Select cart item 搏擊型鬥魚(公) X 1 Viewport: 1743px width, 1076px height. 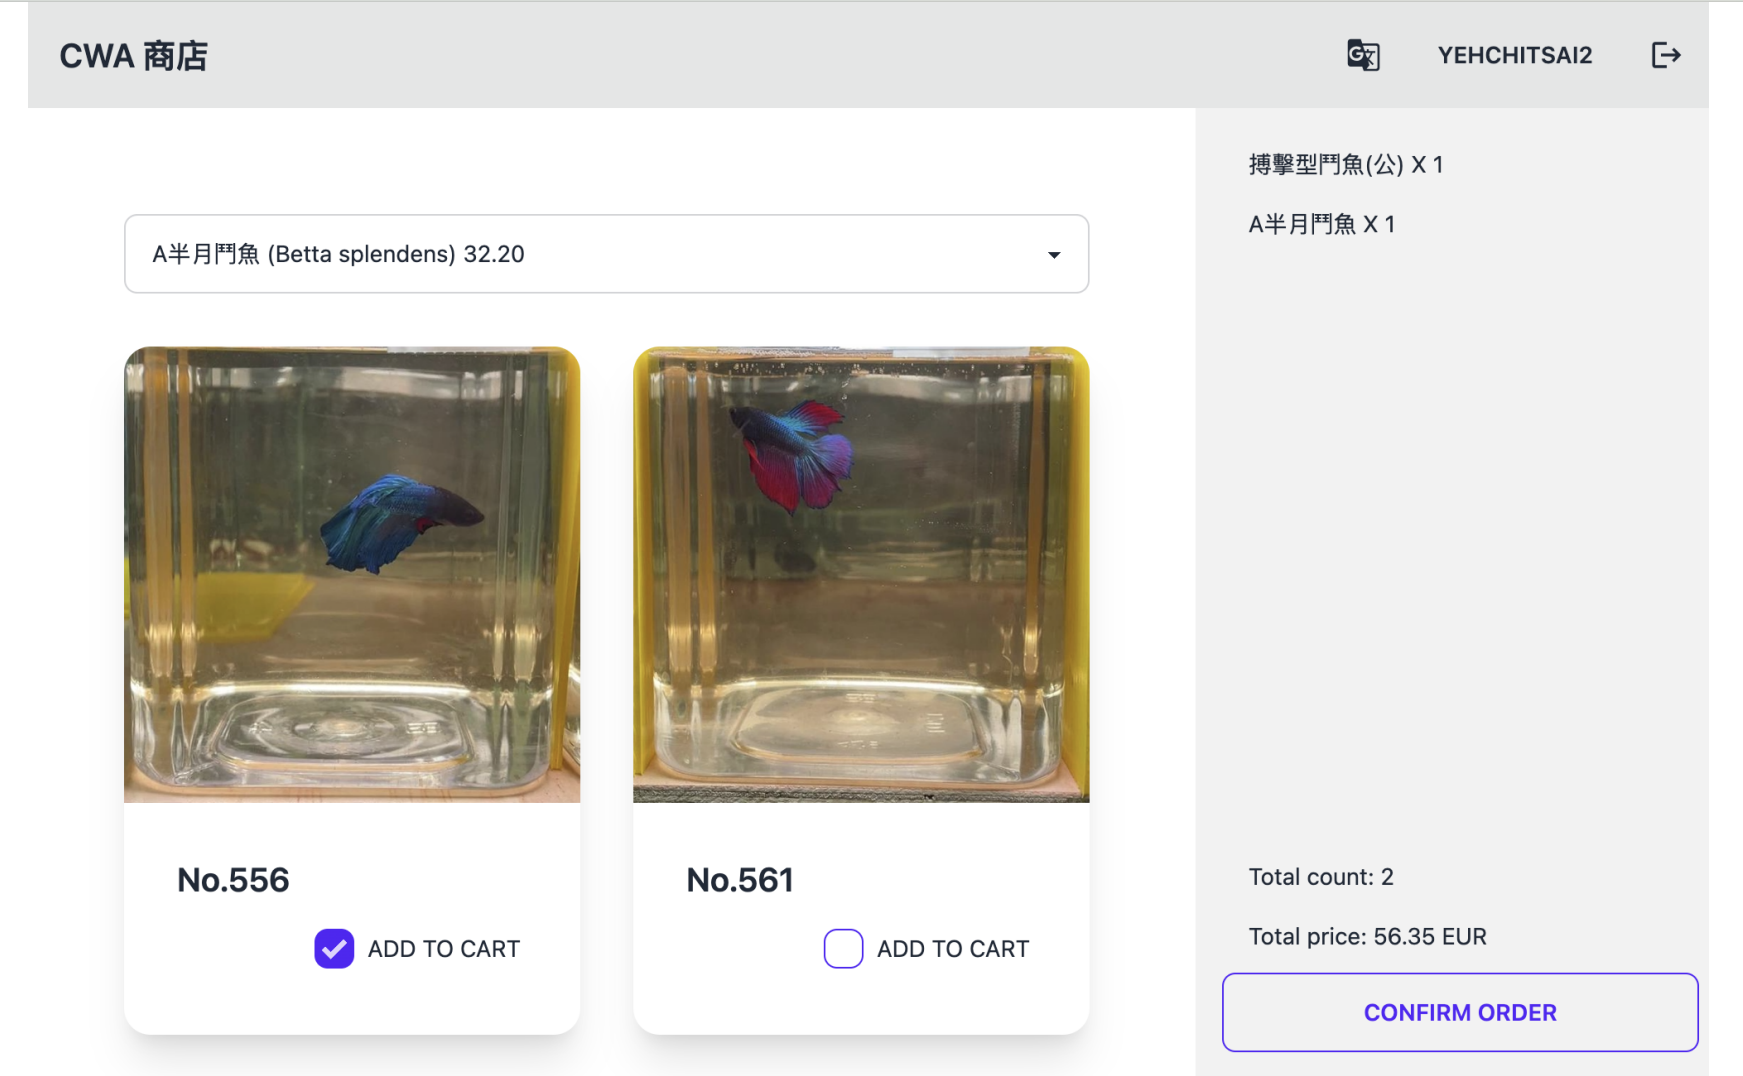(x=1345, y=165)
